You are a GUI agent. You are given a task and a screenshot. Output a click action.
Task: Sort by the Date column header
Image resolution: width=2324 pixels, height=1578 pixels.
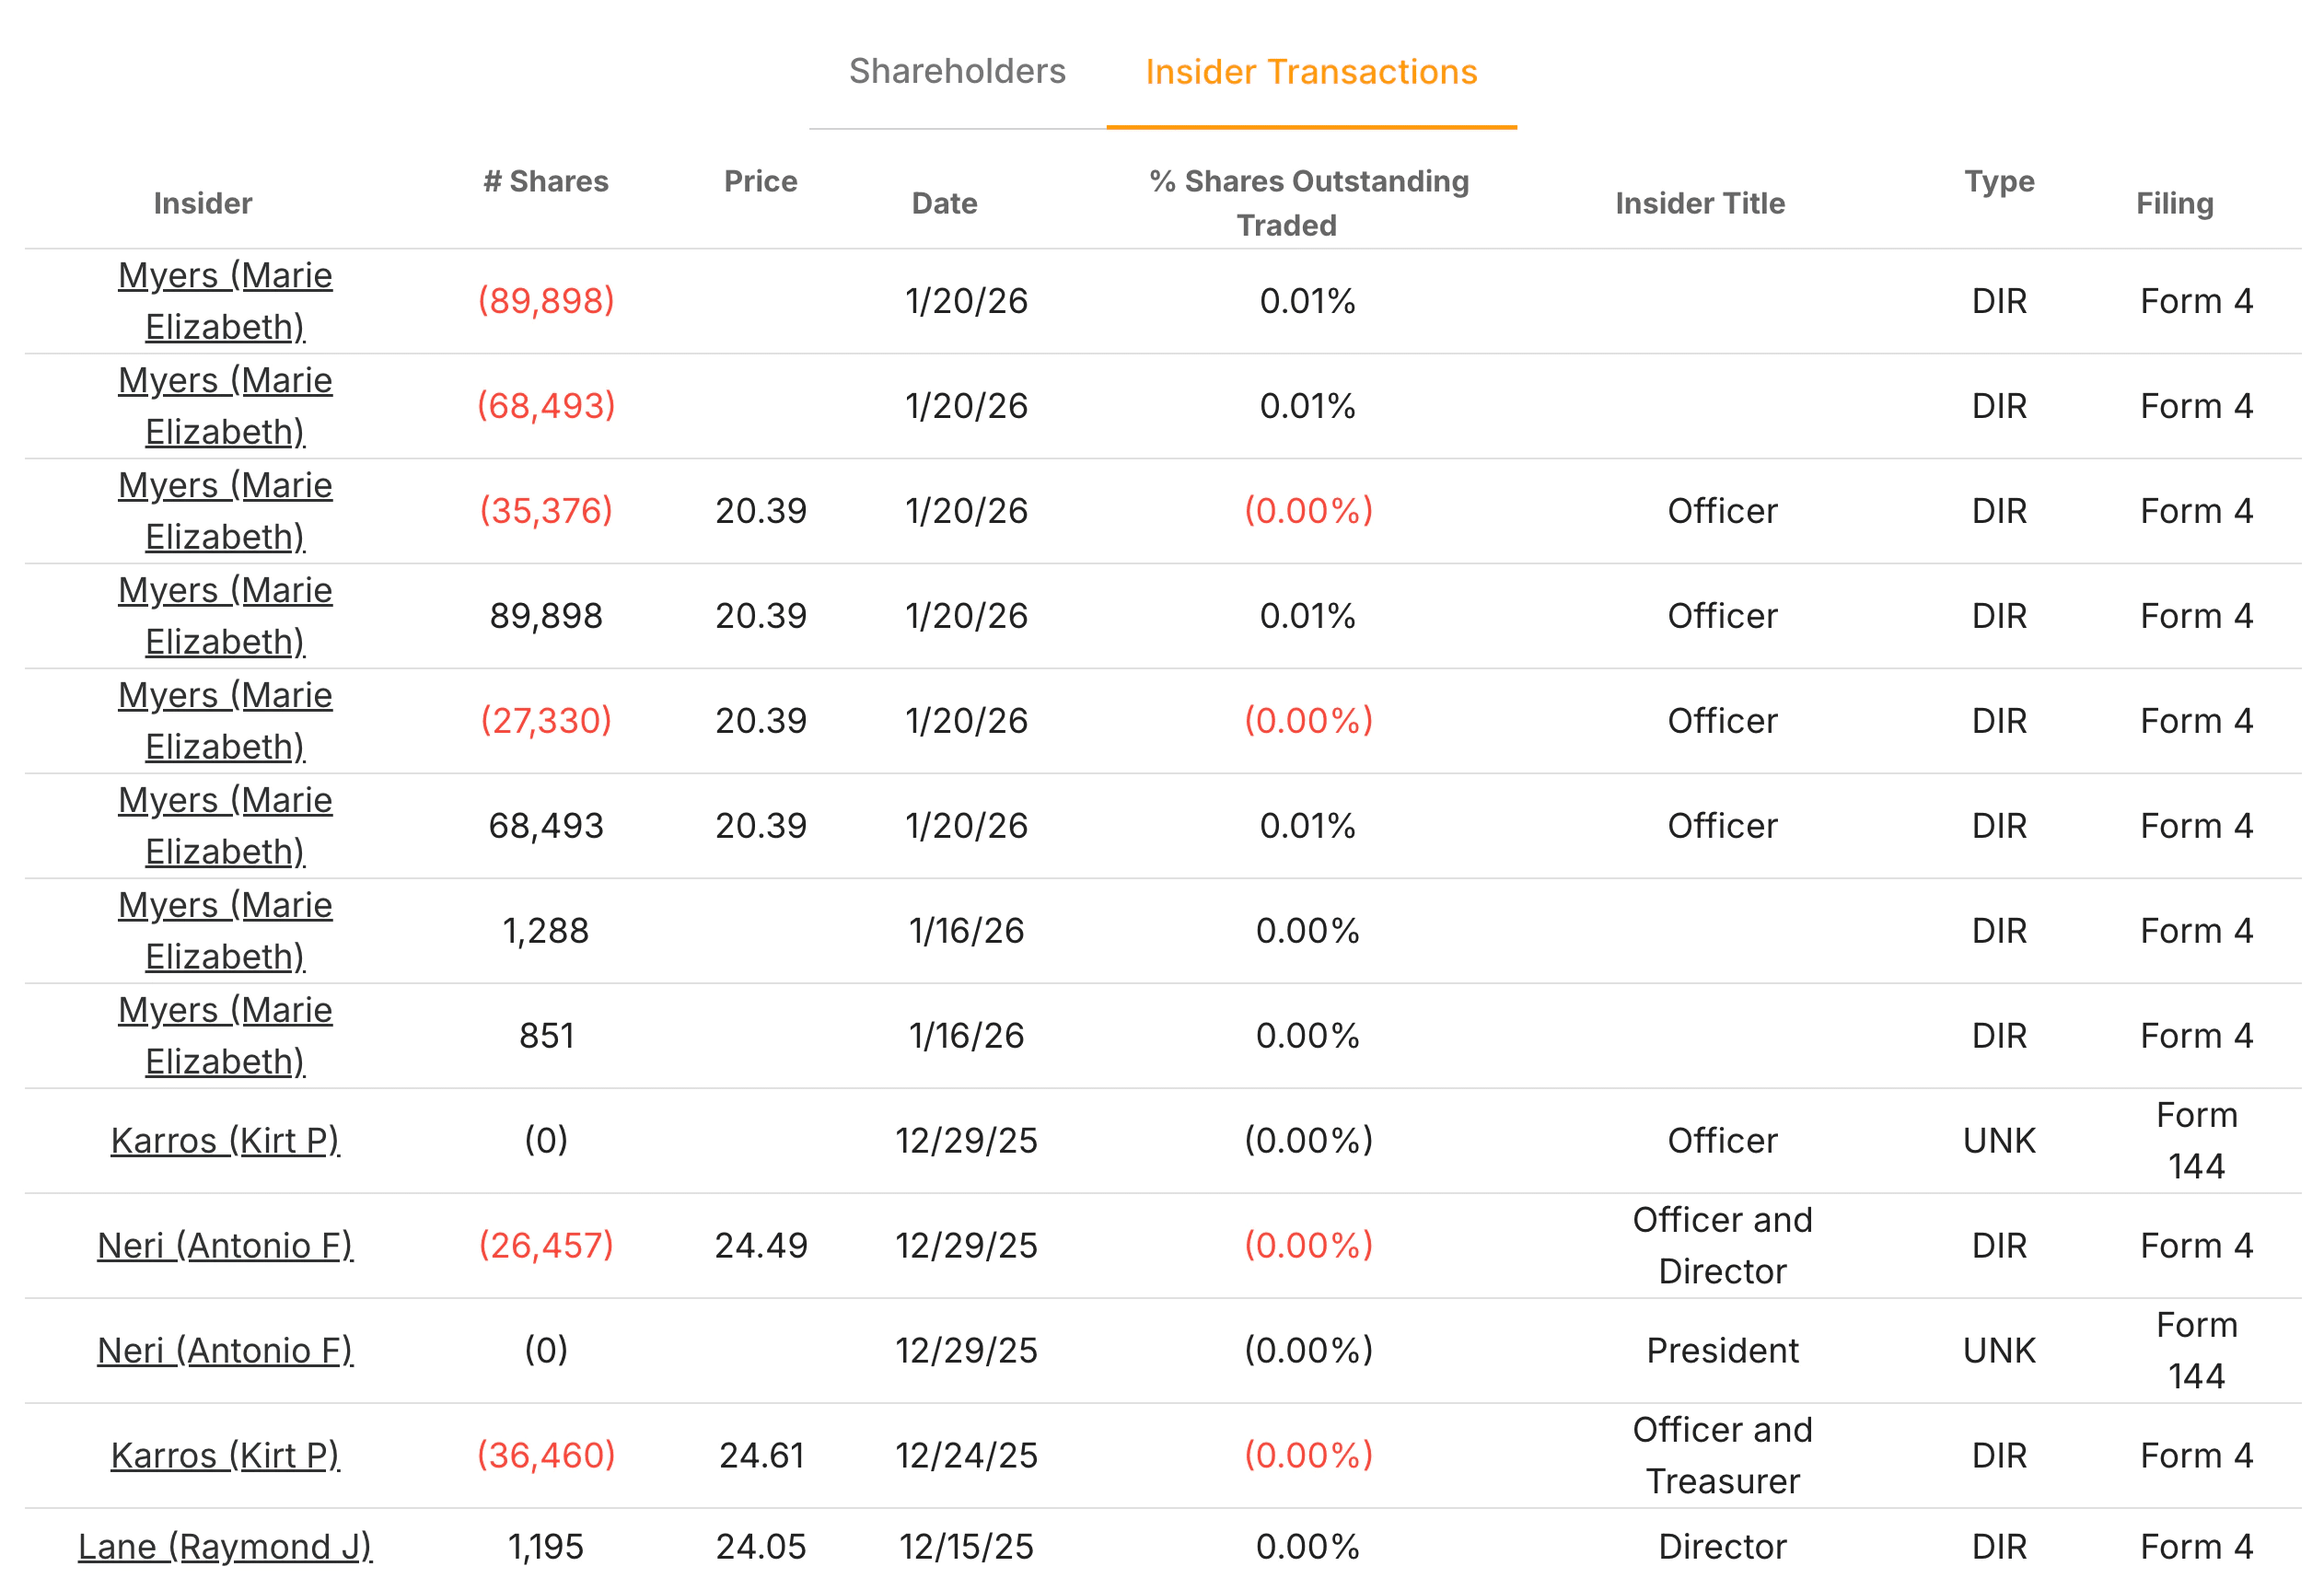[x=944, y=203]
